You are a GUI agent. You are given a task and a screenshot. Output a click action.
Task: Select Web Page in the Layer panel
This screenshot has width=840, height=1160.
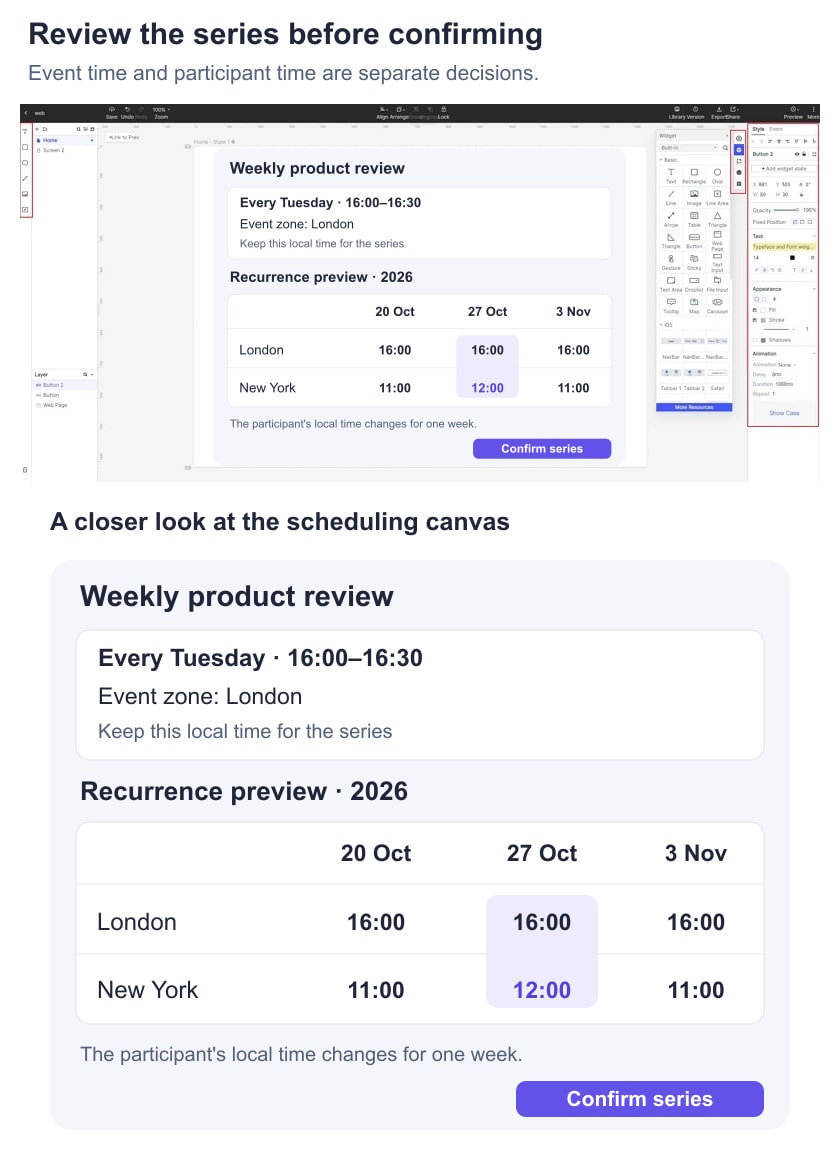(64, 405)
